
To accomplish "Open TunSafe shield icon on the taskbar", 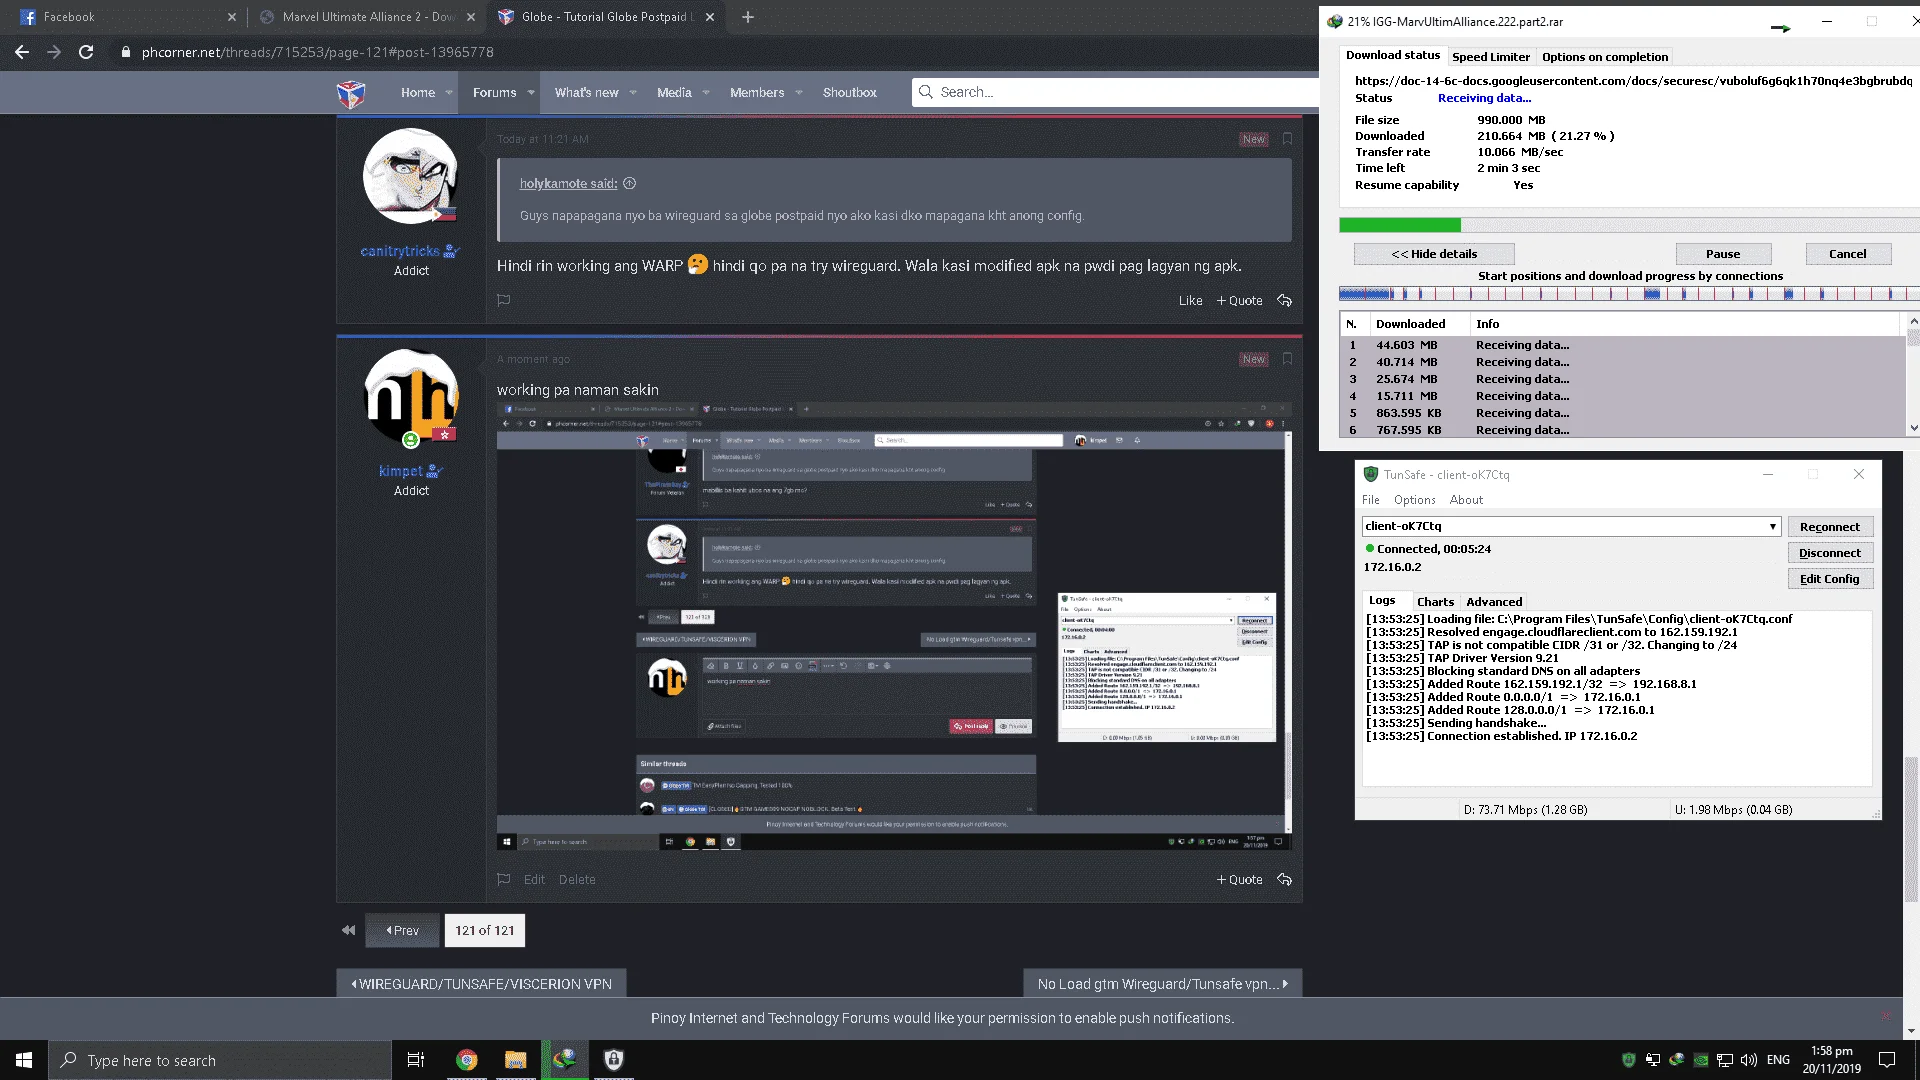I will coord(614,1060).
